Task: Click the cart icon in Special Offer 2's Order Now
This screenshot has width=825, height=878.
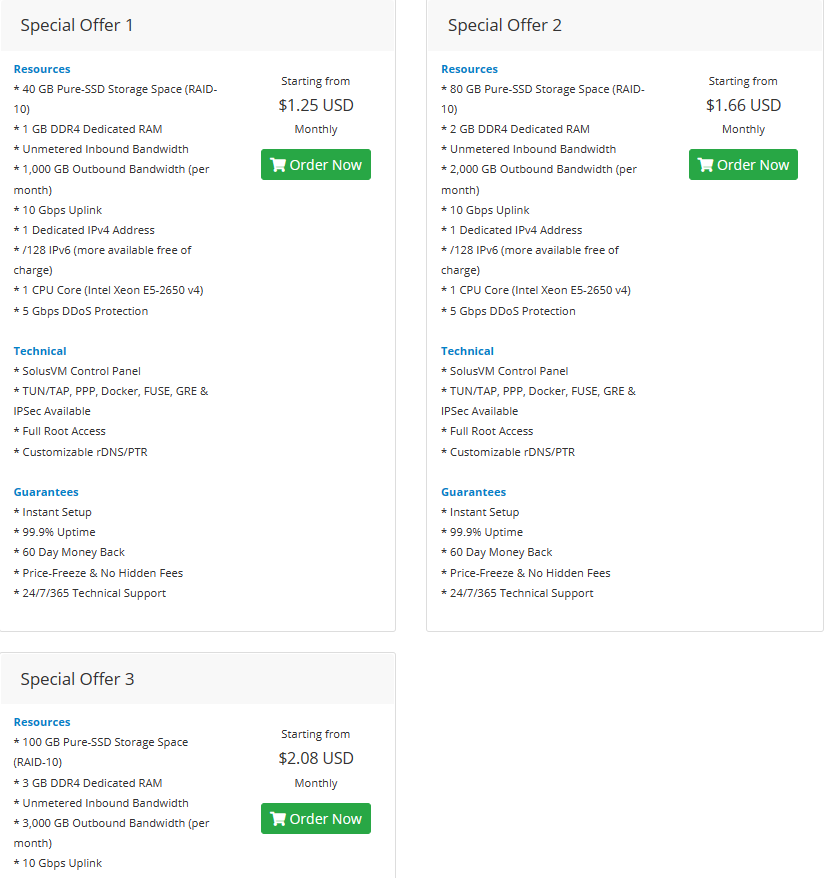Action: pyautogui.click(x=705, y=165)
